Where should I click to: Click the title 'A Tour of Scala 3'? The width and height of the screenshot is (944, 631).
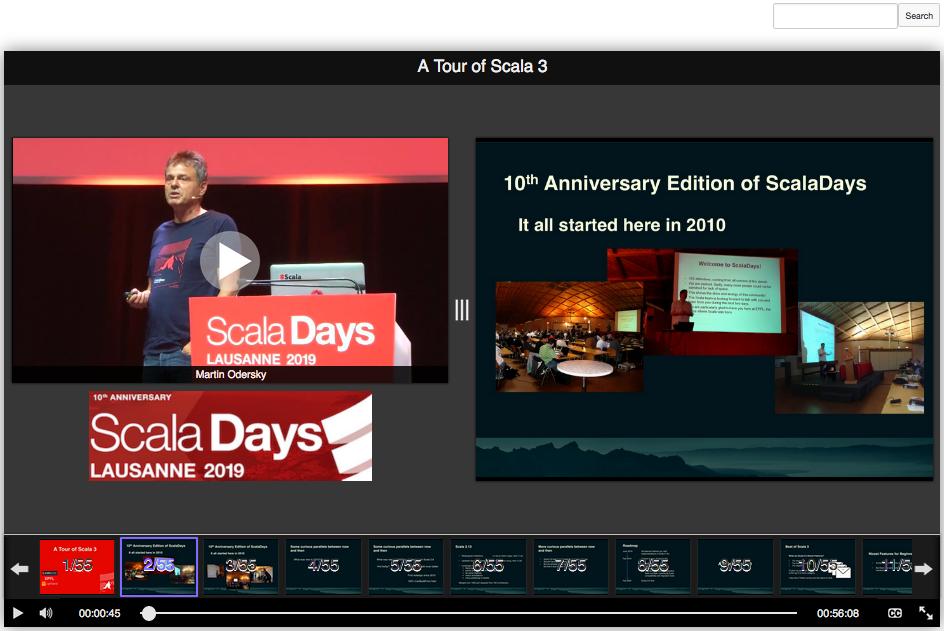(482, 66)
